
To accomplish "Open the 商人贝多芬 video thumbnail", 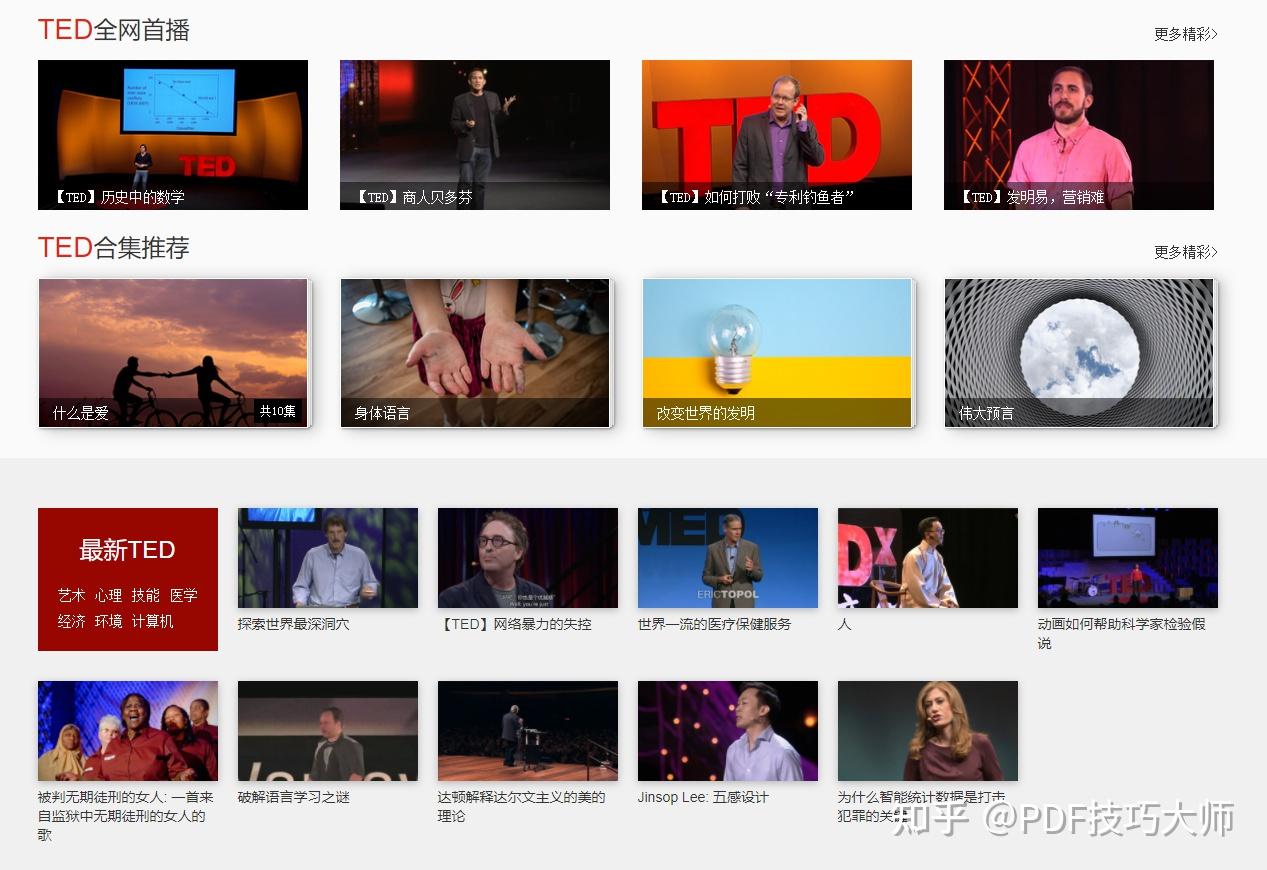I will pos(475,135).
